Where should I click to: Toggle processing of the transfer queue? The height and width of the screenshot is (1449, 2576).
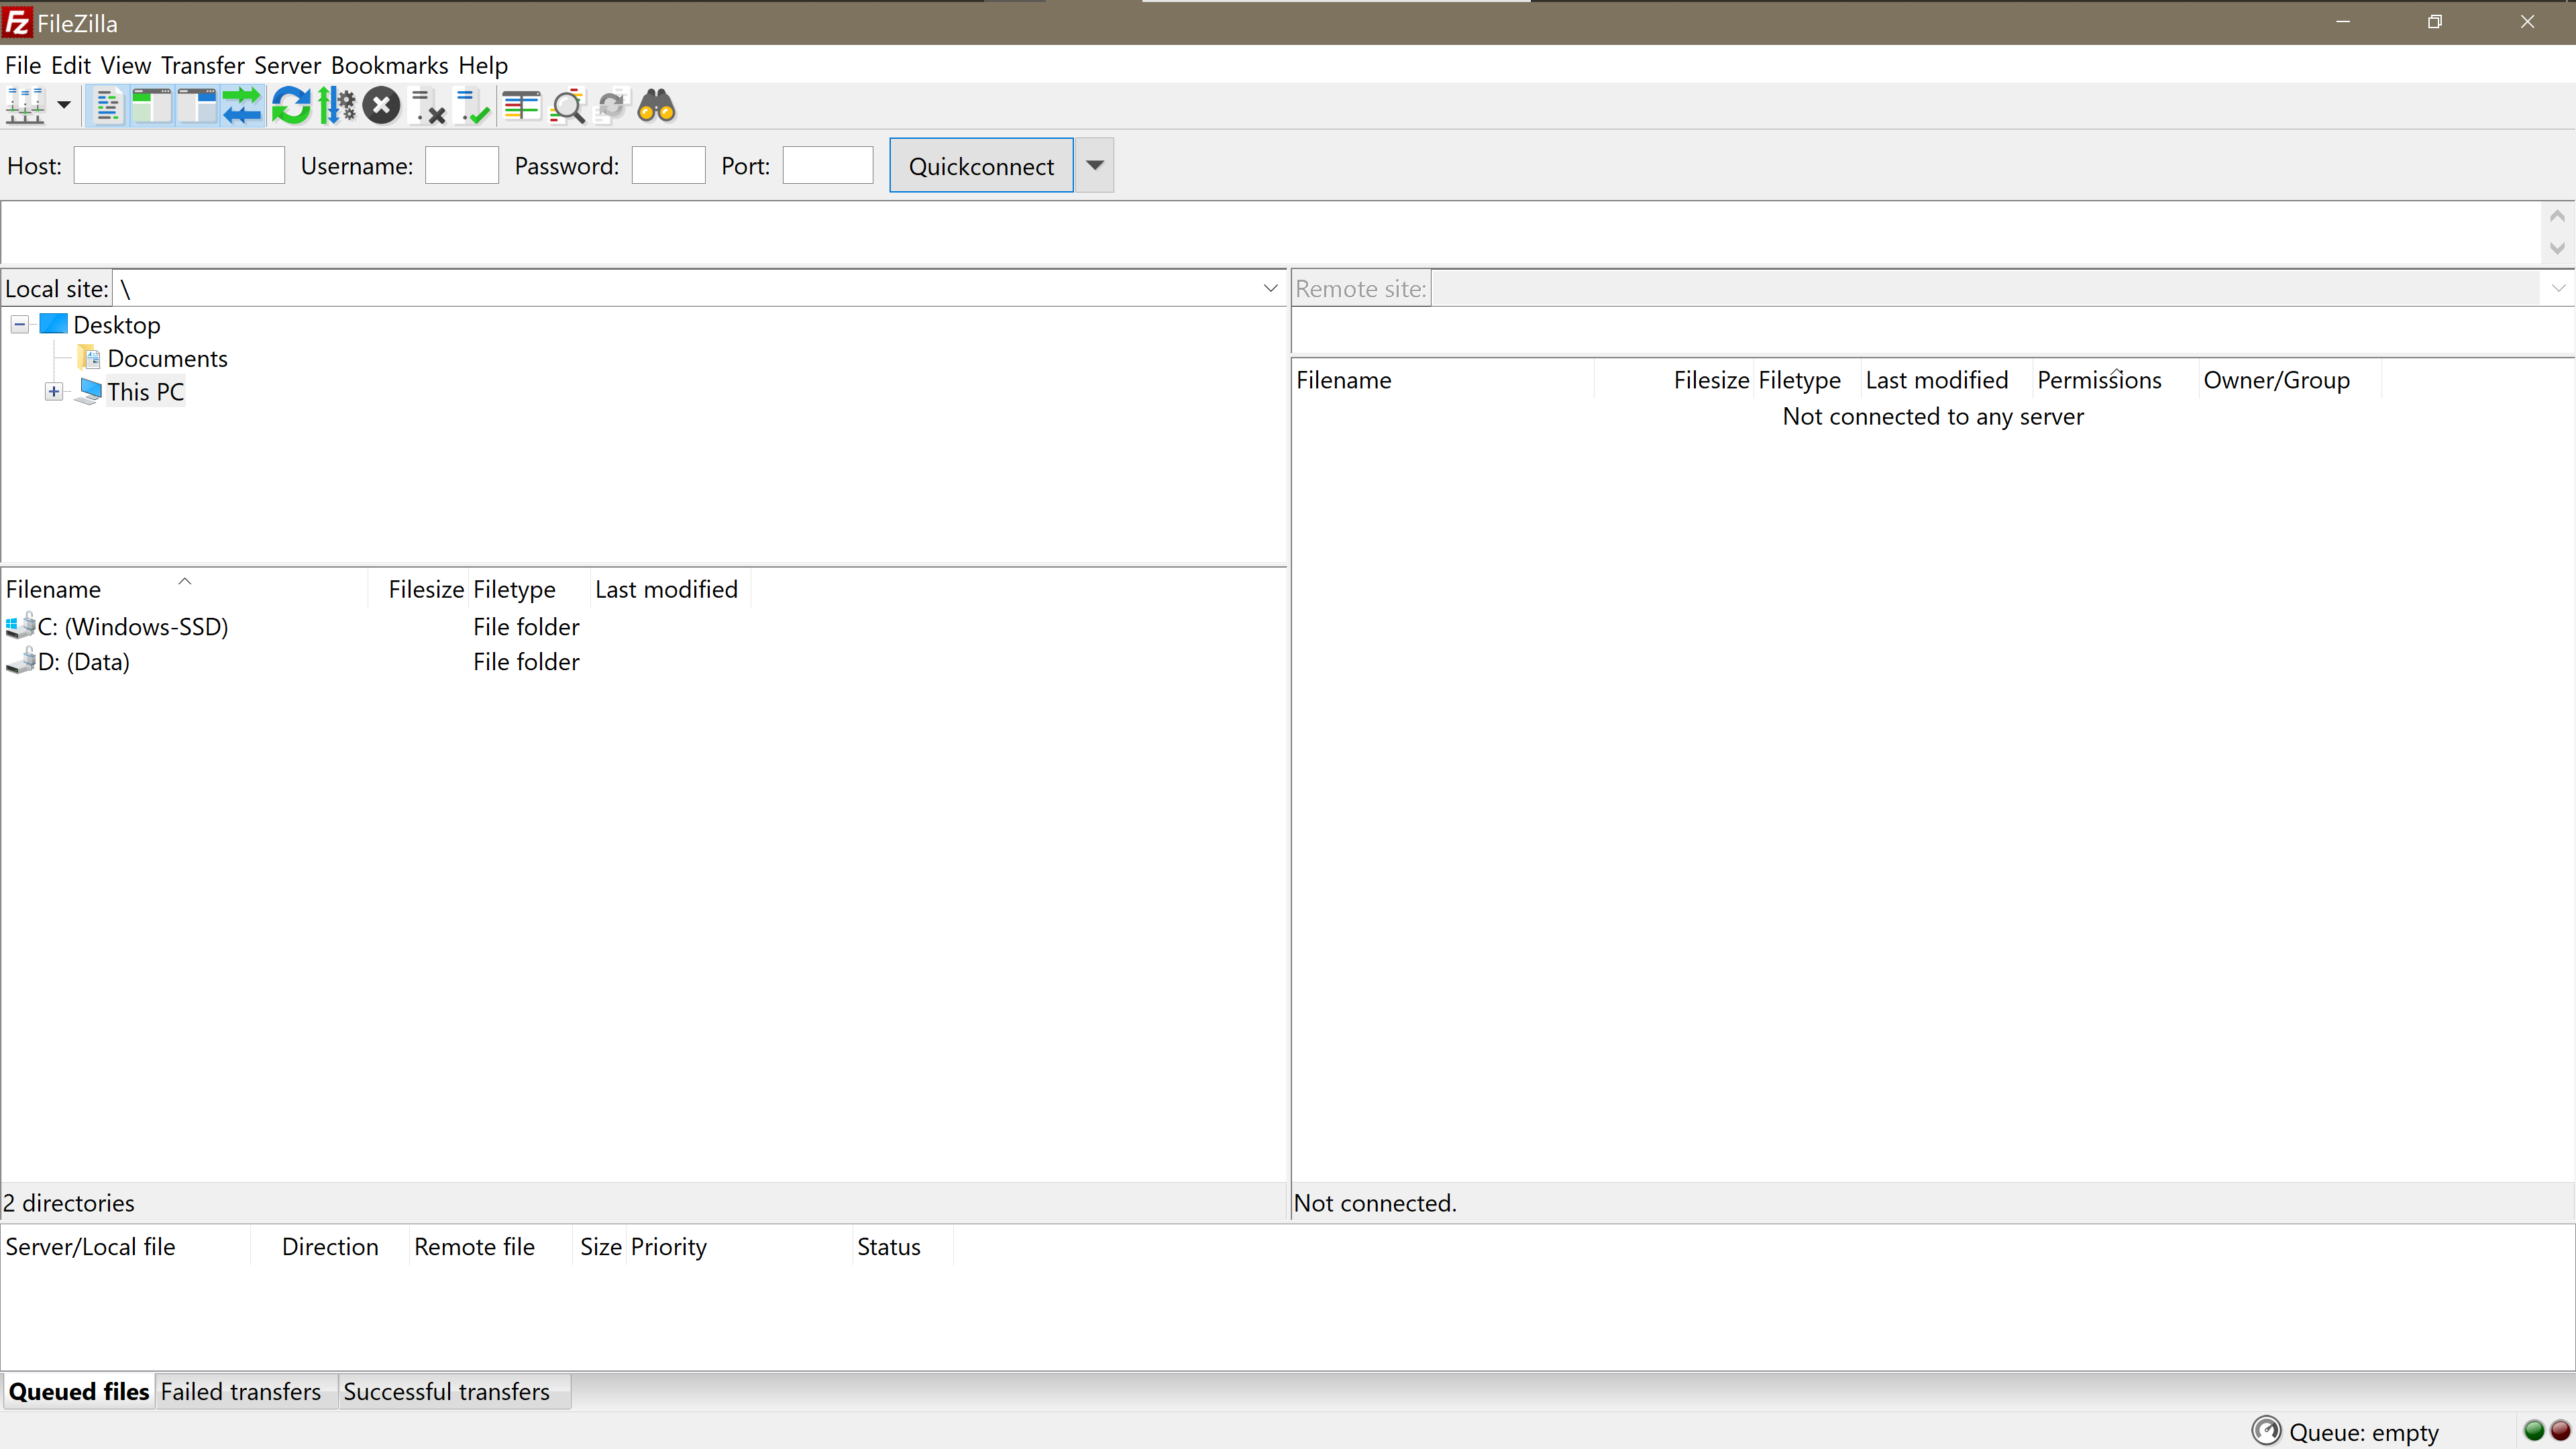(336, 105)
